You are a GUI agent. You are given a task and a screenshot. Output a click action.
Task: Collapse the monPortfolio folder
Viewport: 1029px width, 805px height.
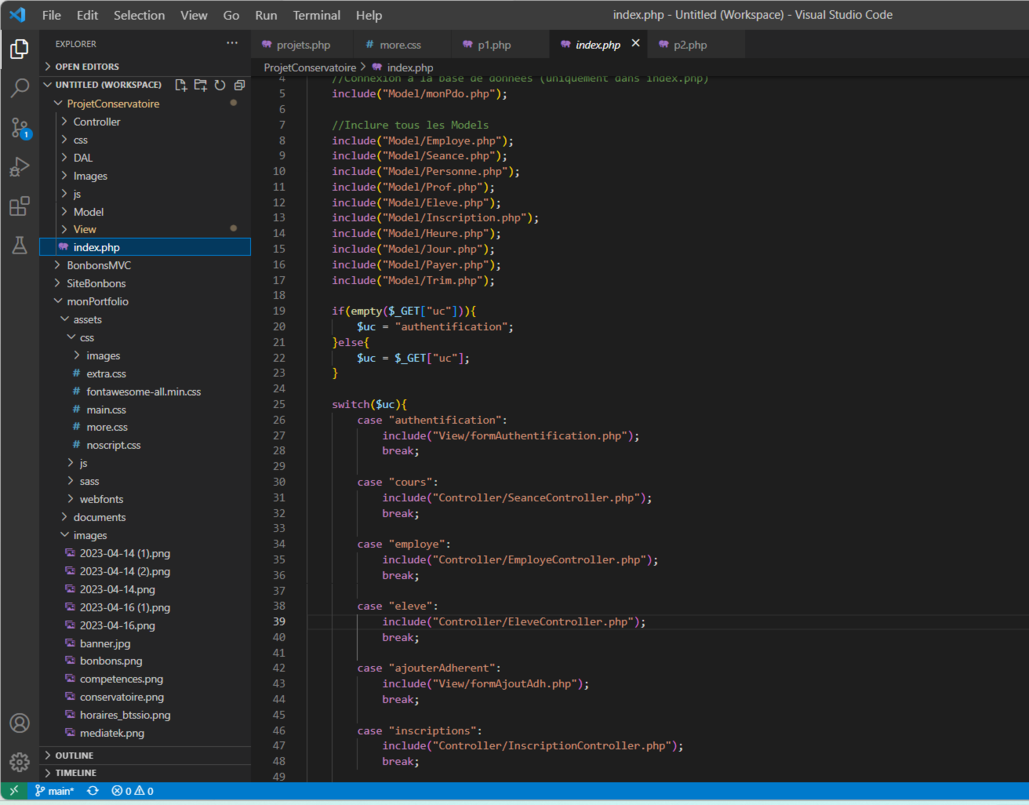pyautogui.click(x=97, y=301)
